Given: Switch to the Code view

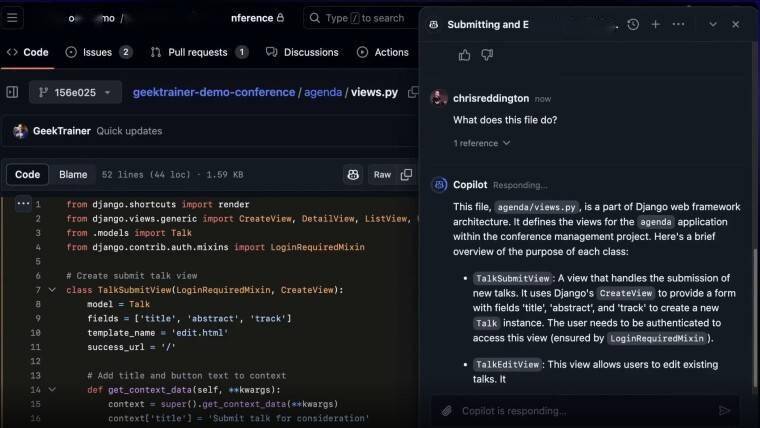Looking at the screenshot, I should click(27, 174).
